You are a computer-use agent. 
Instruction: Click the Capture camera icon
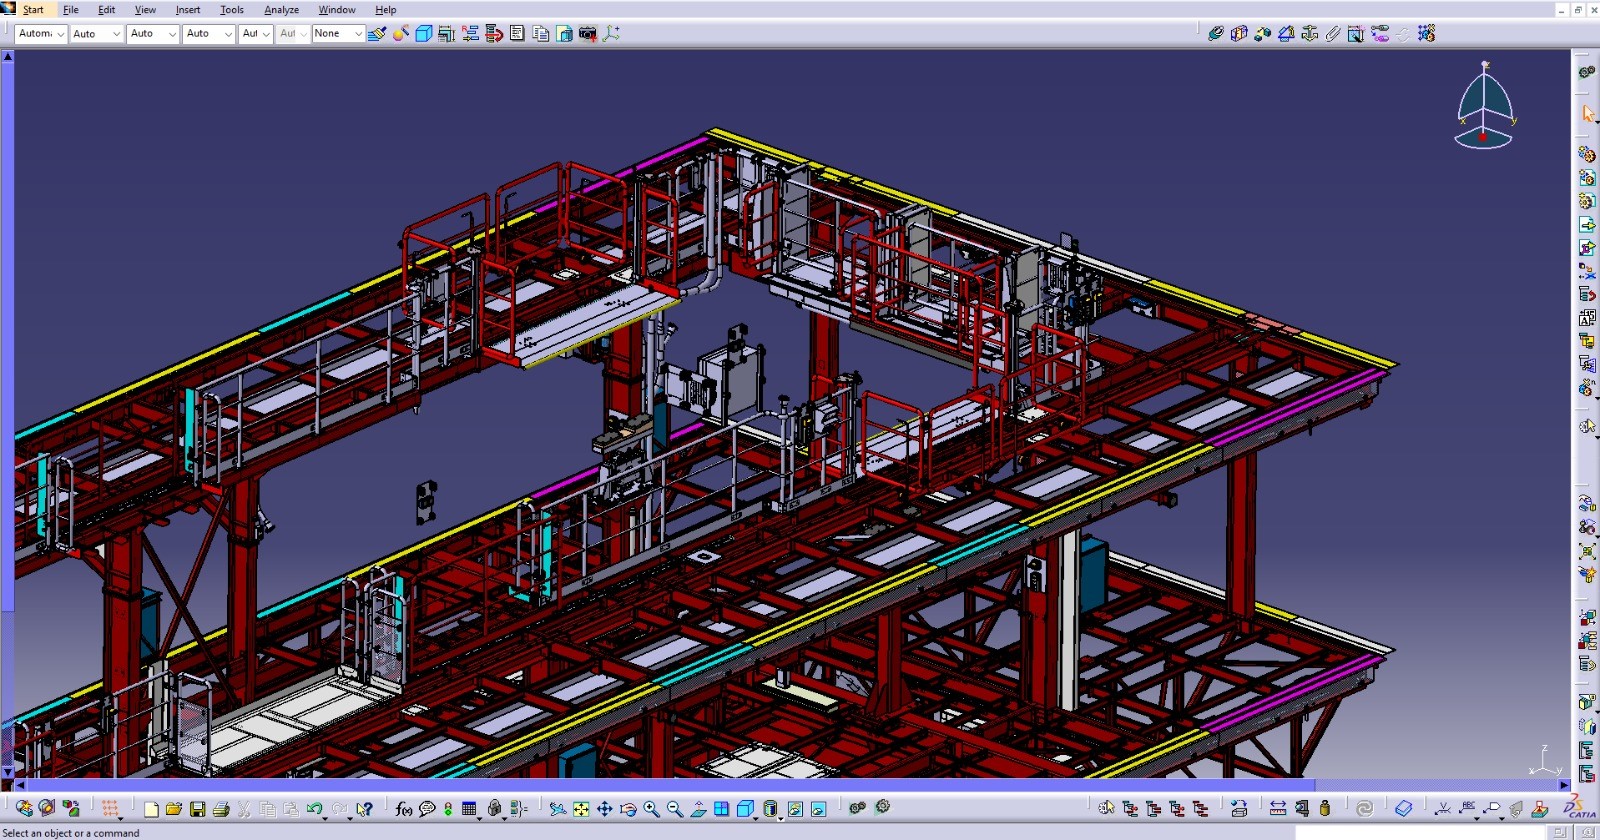tap(588, 34)
